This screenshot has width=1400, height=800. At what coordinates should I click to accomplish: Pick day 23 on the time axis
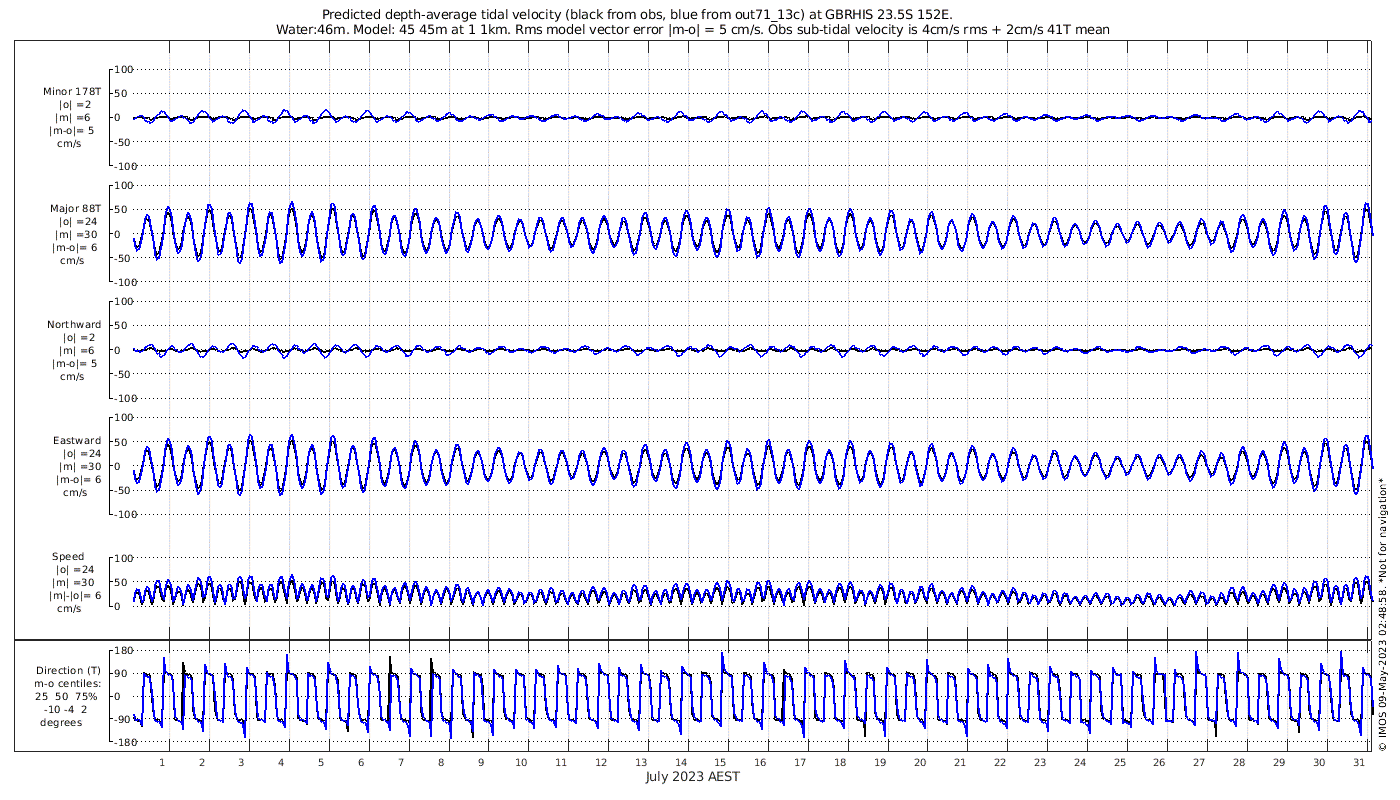tap(1040, 762)
